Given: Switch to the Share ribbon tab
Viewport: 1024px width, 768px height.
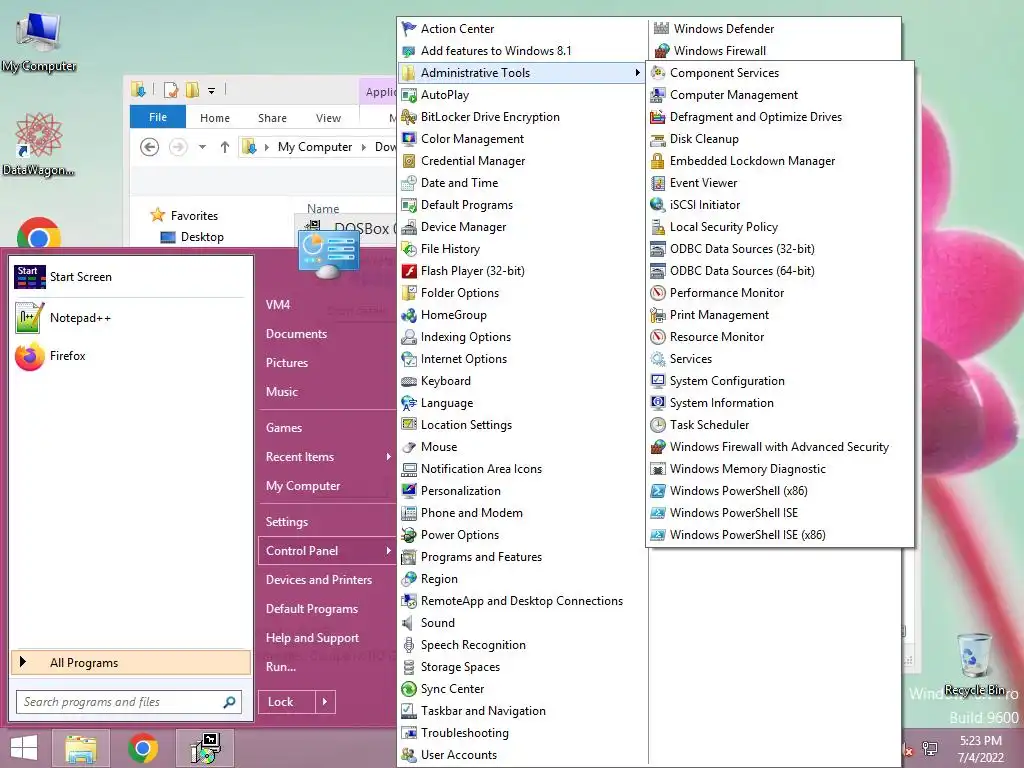Looking at the screenshot, I should (x=272, y=118).
